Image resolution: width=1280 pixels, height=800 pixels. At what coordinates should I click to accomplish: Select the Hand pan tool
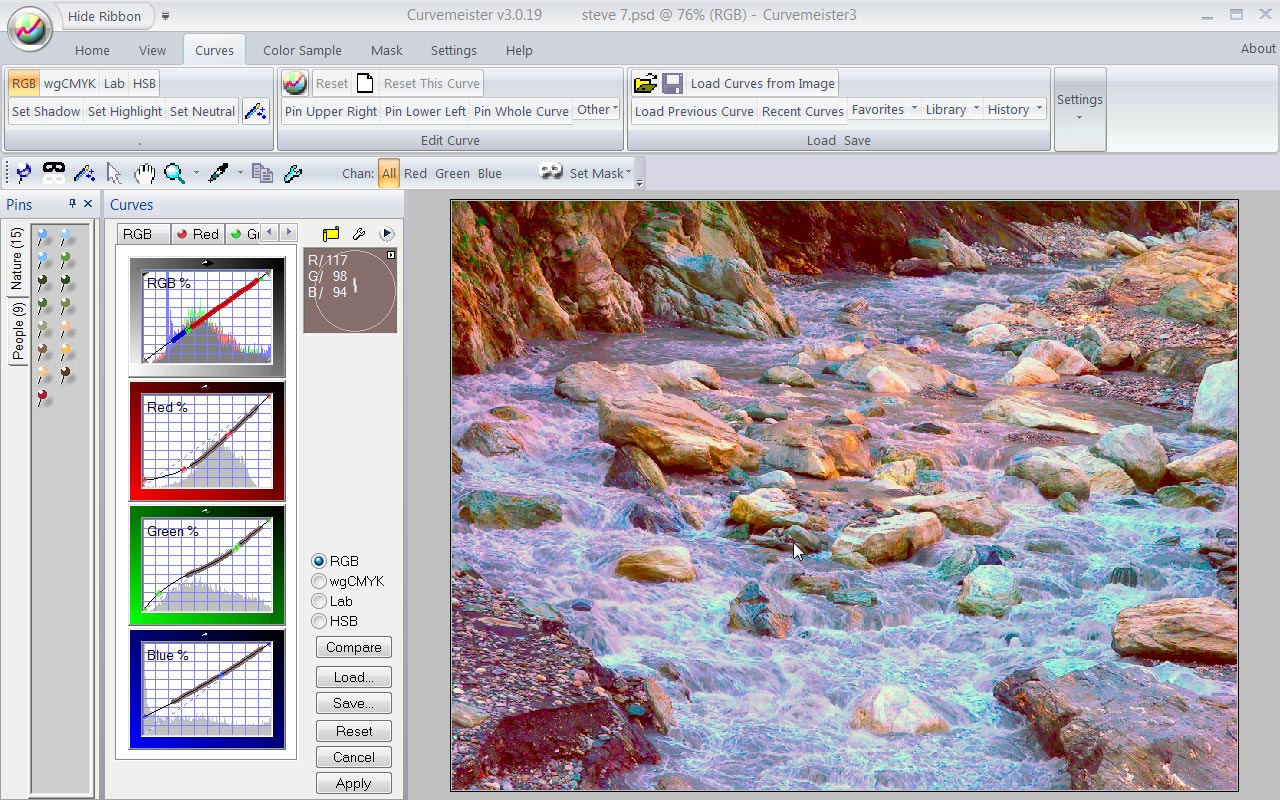[x=145, y=173]
